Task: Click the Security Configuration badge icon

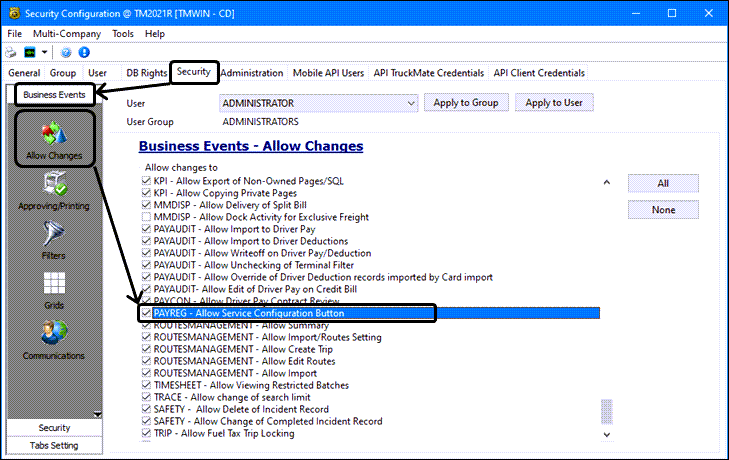Action: pyautogui.click(x=14, y=13)
